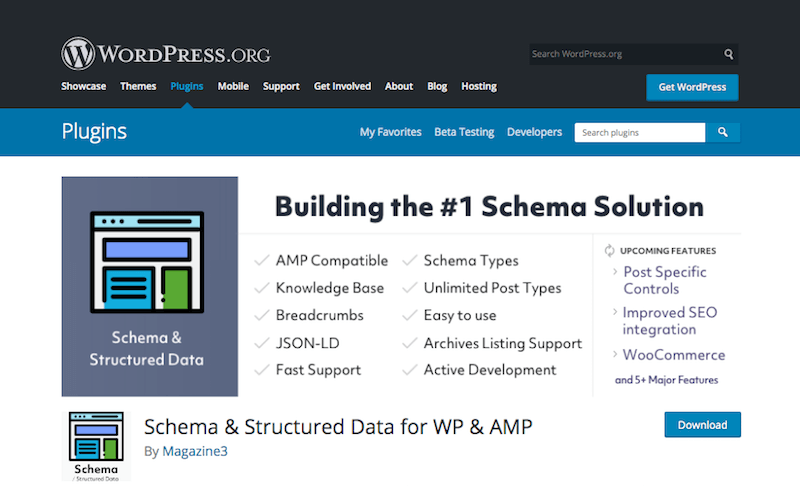The height and width of the screenshot is (493, 800).
Task: Click the Get WordPress button
Action: [692, 87]
